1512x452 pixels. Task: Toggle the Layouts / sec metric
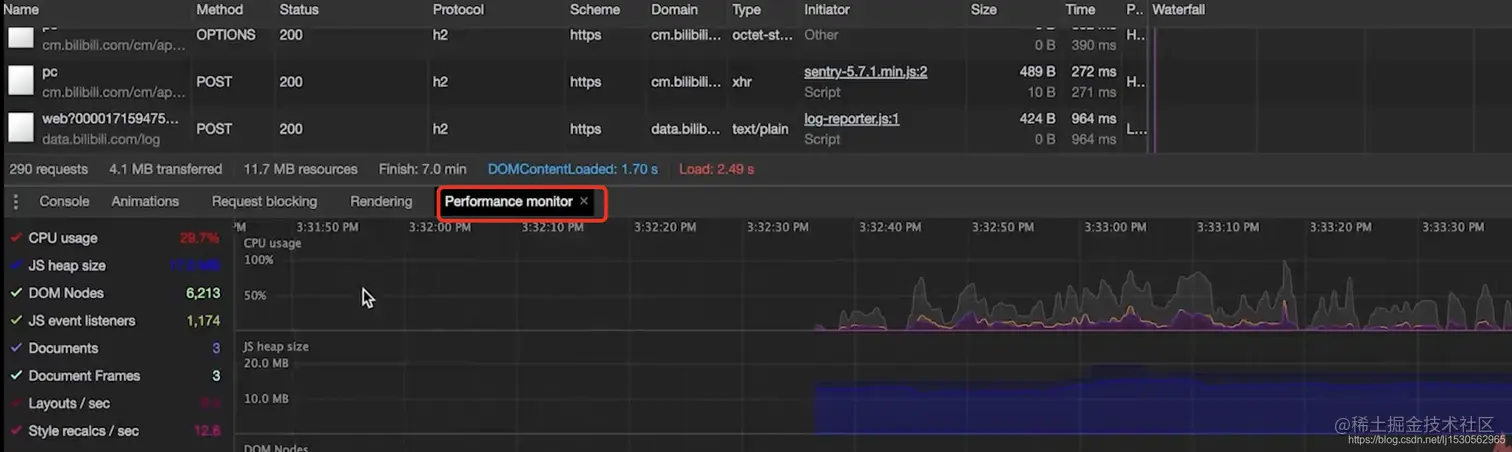pos(16,403)
